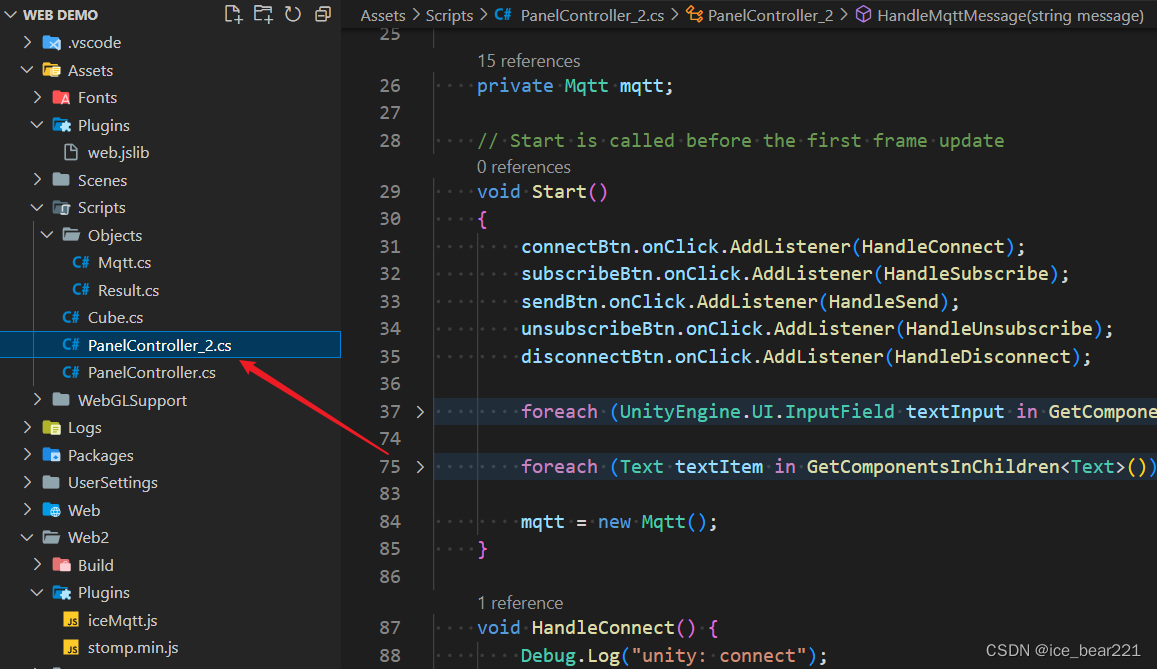1157x669 pixels.
Task: Click the method cube icon in breadcrumb
Action: (863, 14)
